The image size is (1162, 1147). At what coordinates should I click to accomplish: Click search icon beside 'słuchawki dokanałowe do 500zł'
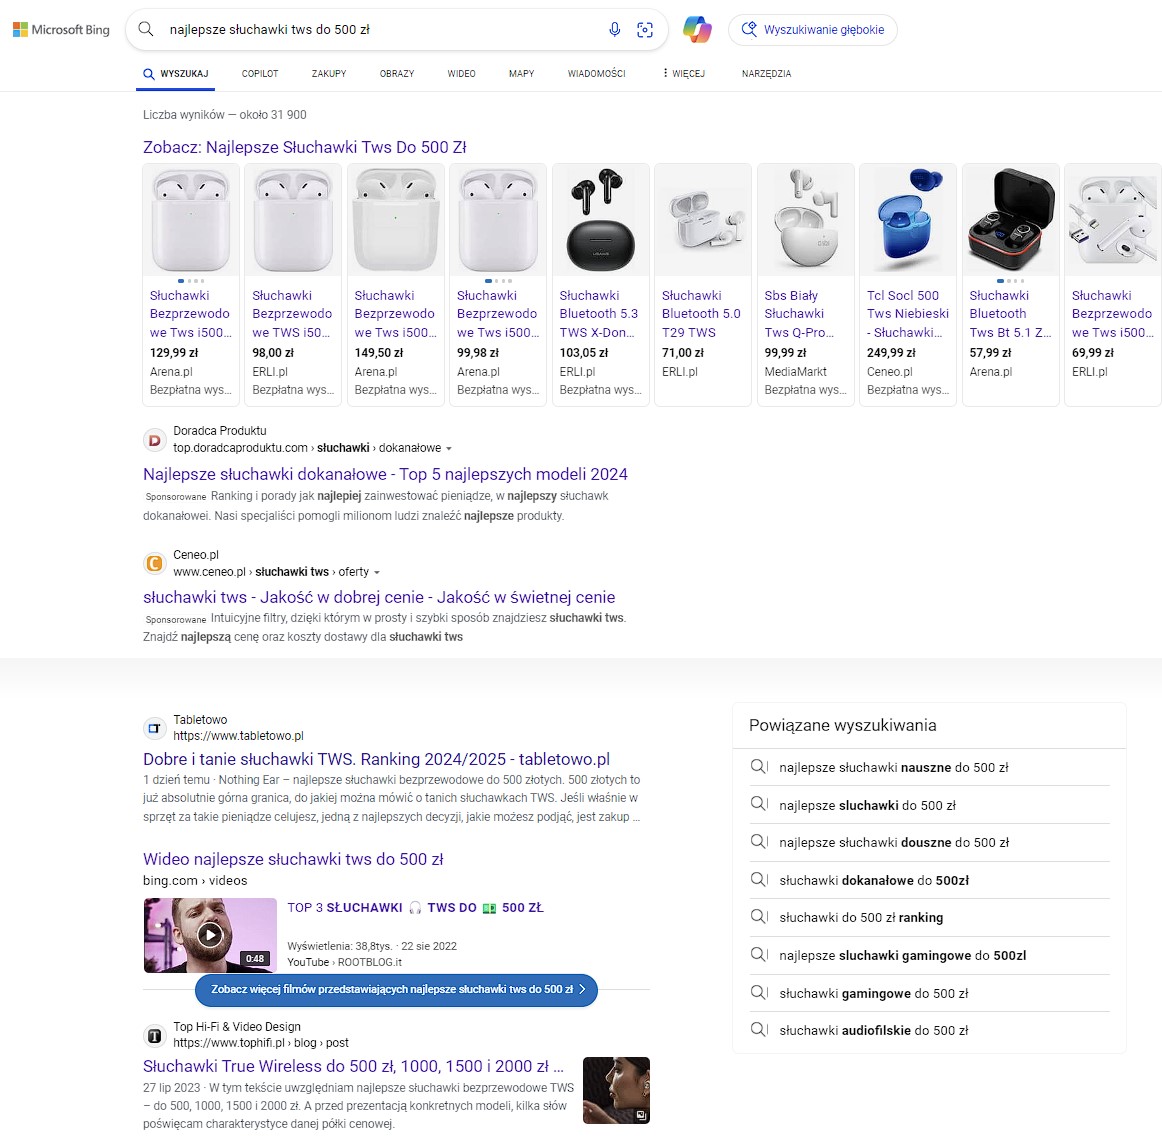point(759,880)
